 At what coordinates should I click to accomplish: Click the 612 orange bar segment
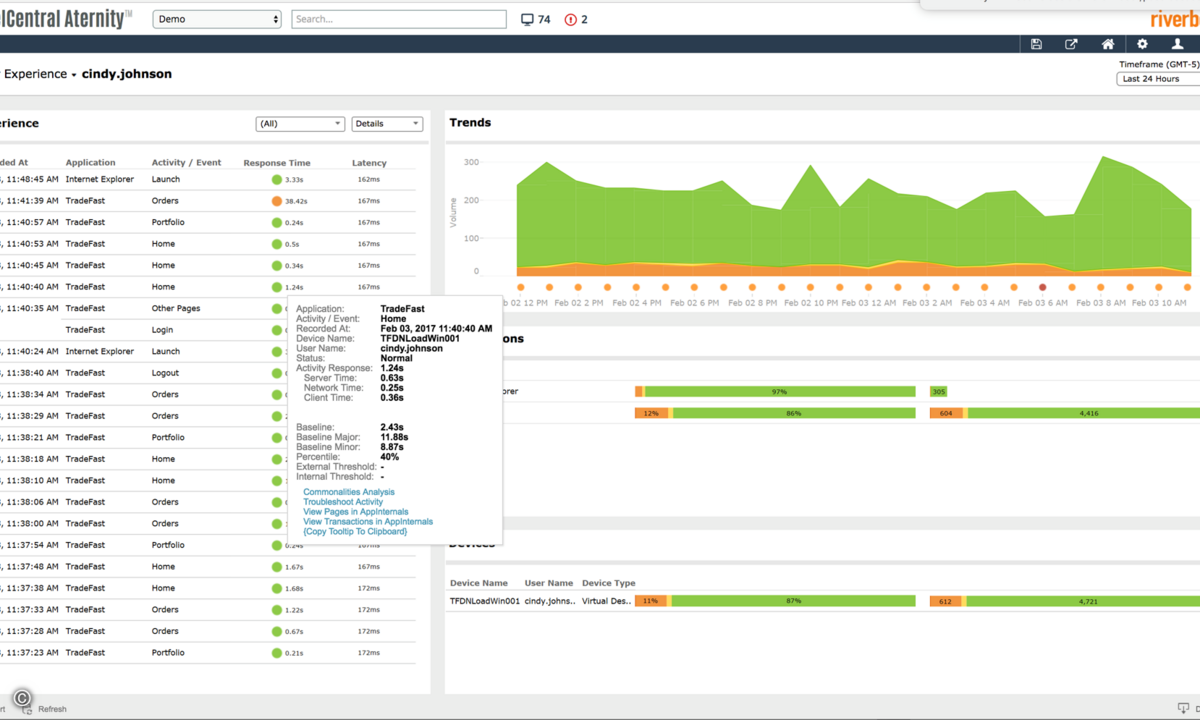point(945,601)
